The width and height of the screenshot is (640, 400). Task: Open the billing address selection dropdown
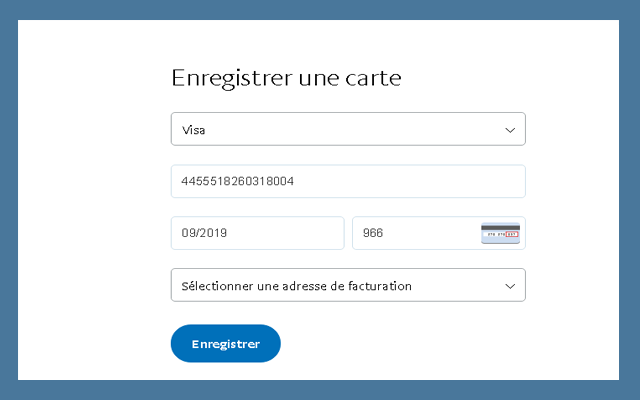coord(348,285)
